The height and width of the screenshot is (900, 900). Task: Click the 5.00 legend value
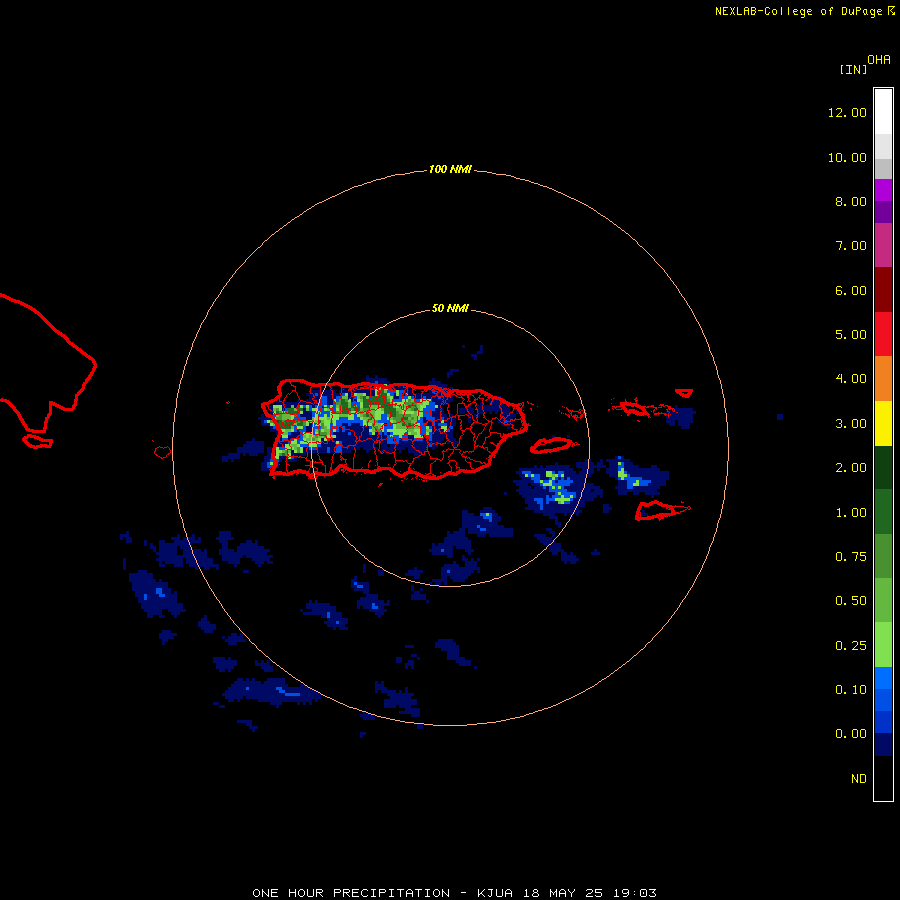(851, 335)
